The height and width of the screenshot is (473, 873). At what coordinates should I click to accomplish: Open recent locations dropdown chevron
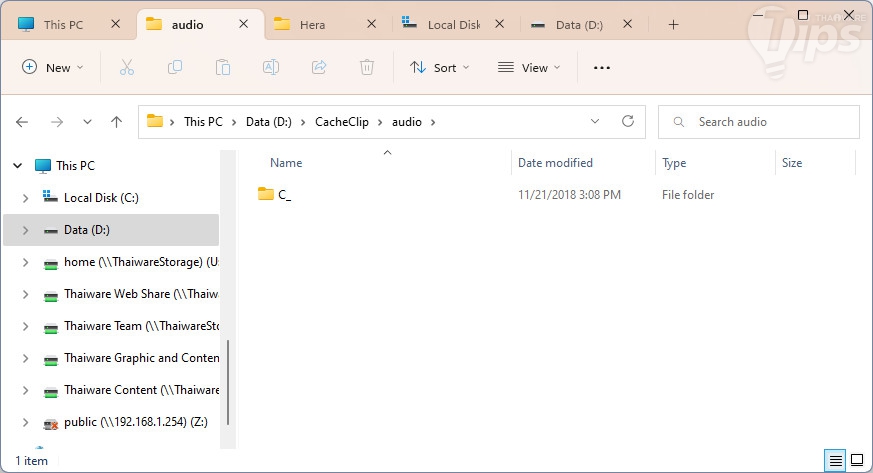pyautogui.click(x=87, y=122)
